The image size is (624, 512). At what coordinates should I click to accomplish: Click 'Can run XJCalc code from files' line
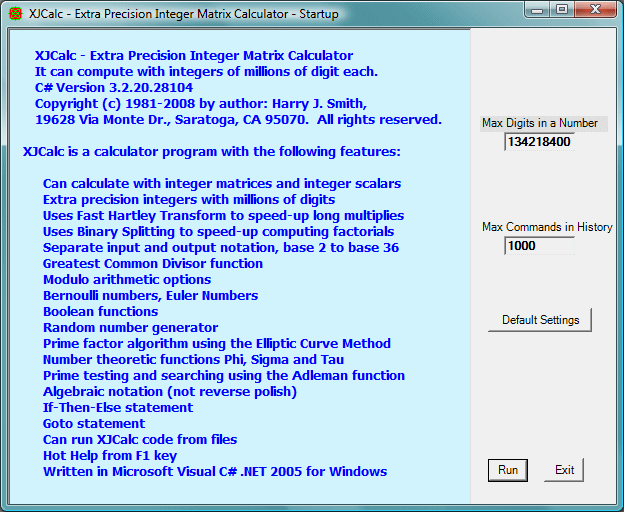click(x=140, y=440)
